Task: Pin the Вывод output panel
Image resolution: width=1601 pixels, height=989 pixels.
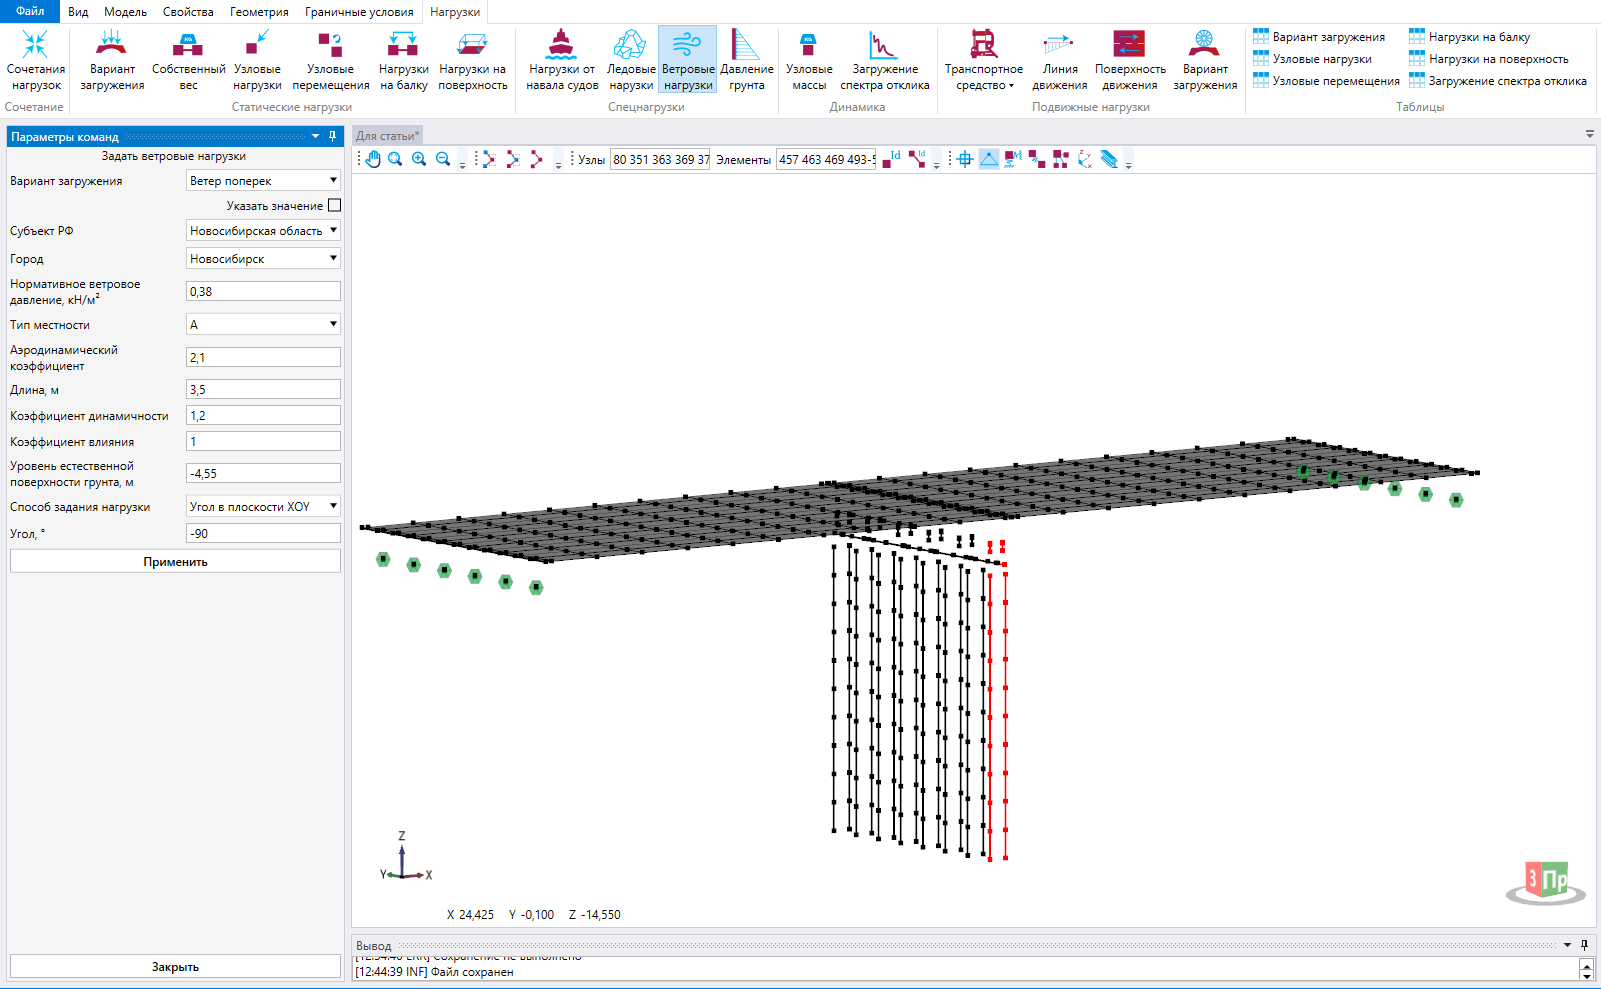Action: coord(1584,945)
